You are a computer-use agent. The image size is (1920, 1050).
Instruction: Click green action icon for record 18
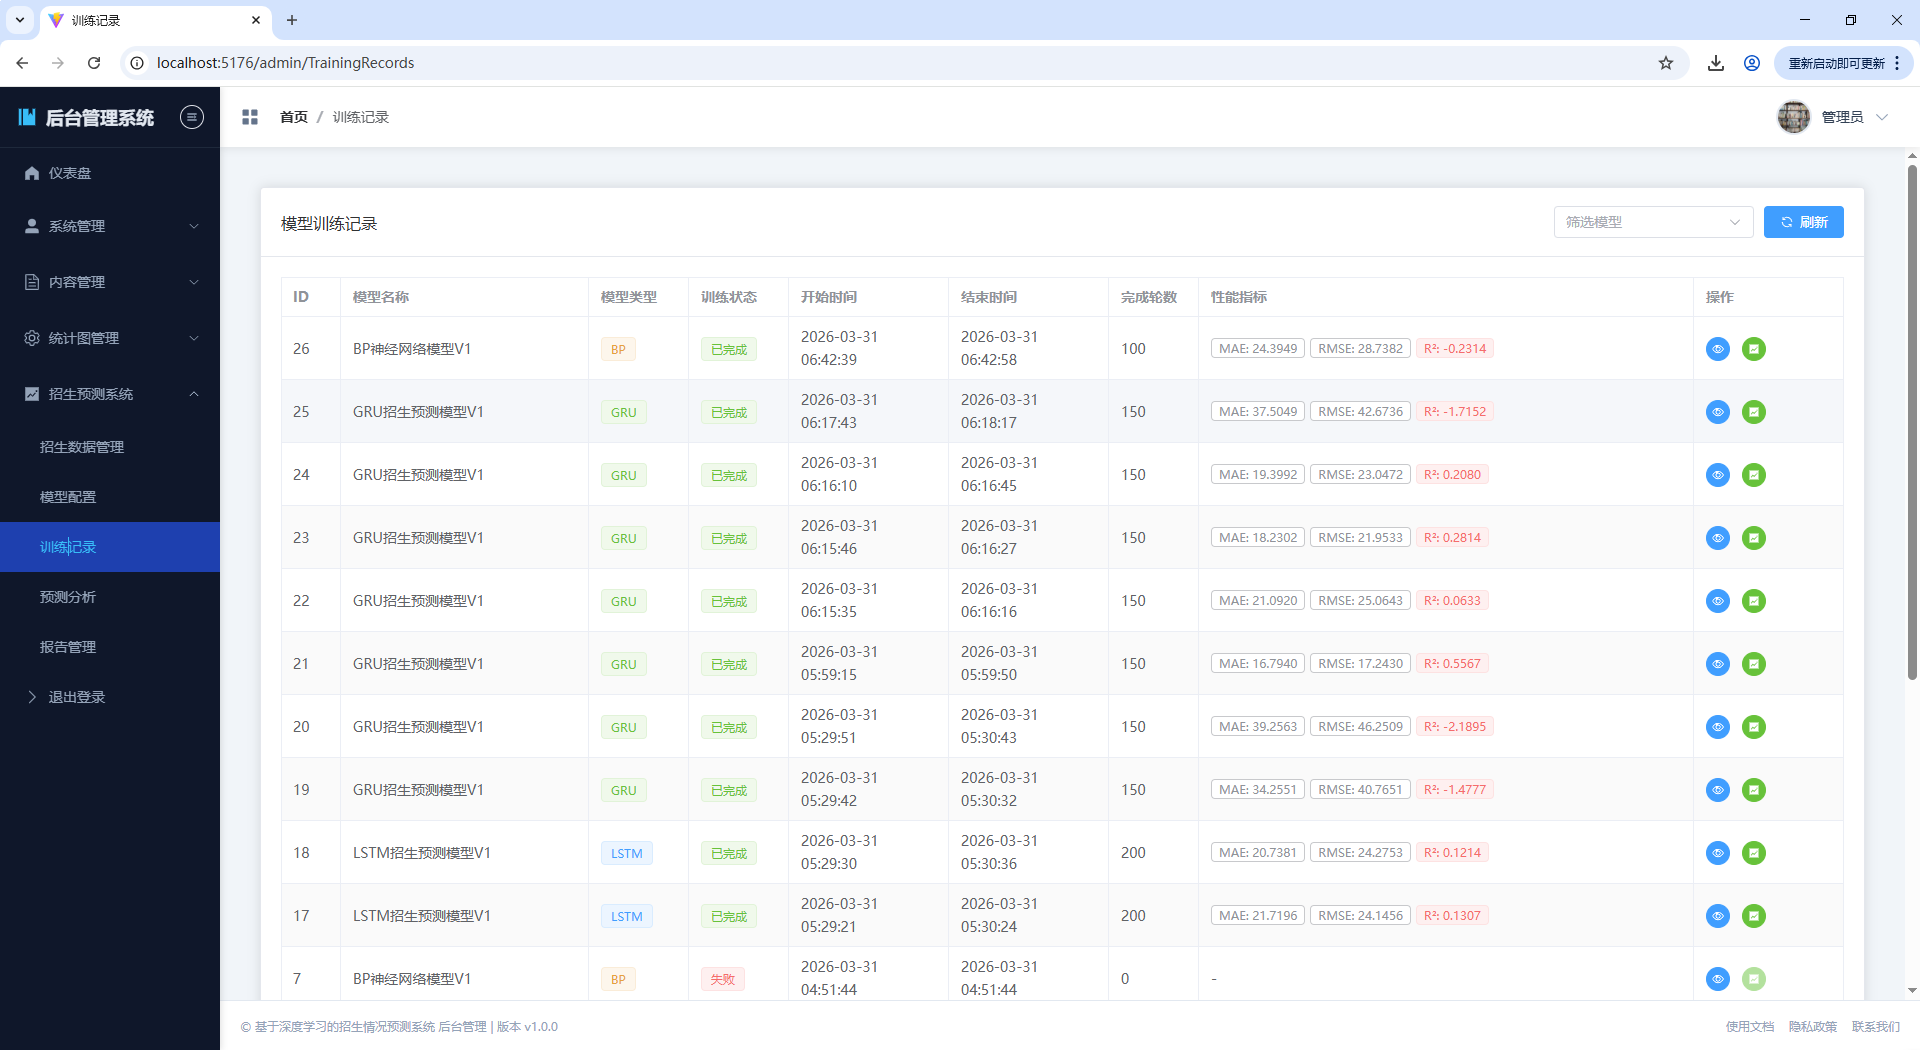pyautogui.click(x=1753, y=853)
